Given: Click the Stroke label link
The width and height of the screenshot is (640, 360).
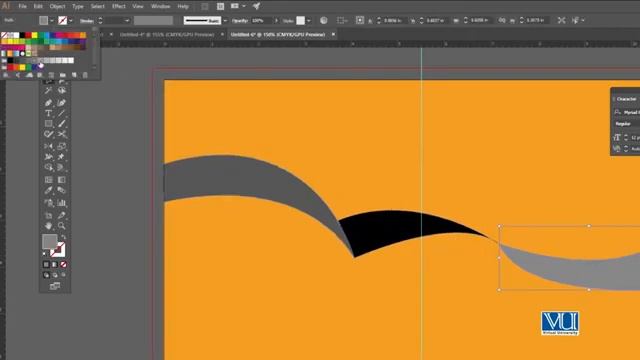Looking at the screenshot, I should [87, 21].
